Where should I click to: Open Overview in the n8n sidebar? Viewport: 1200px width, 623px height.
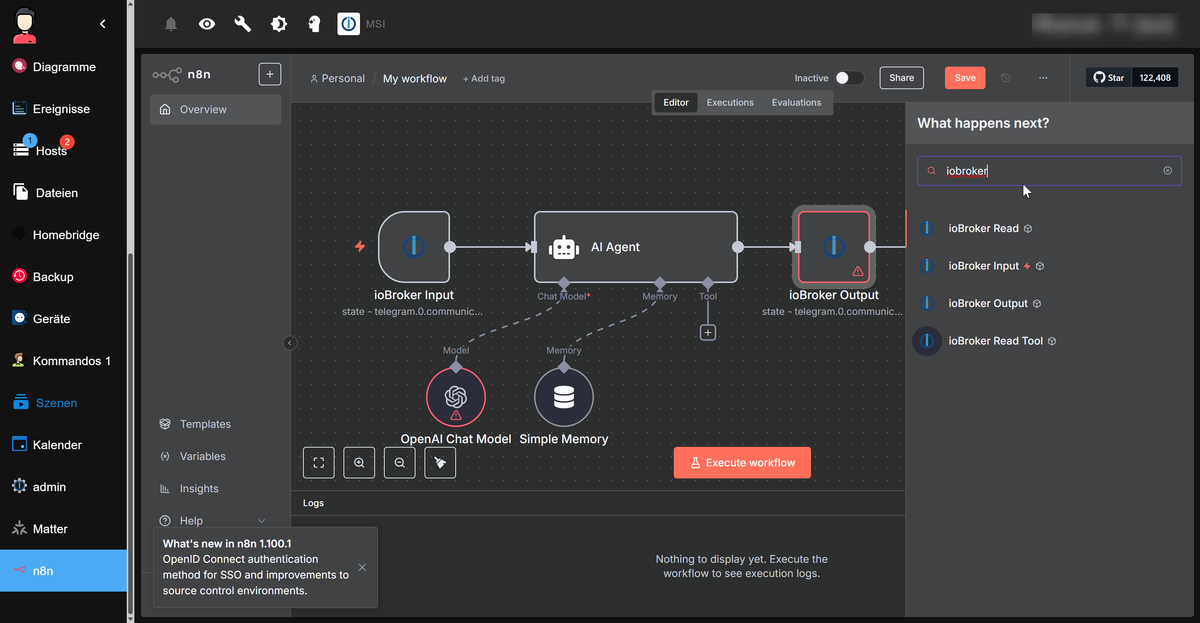coord(215,110)
